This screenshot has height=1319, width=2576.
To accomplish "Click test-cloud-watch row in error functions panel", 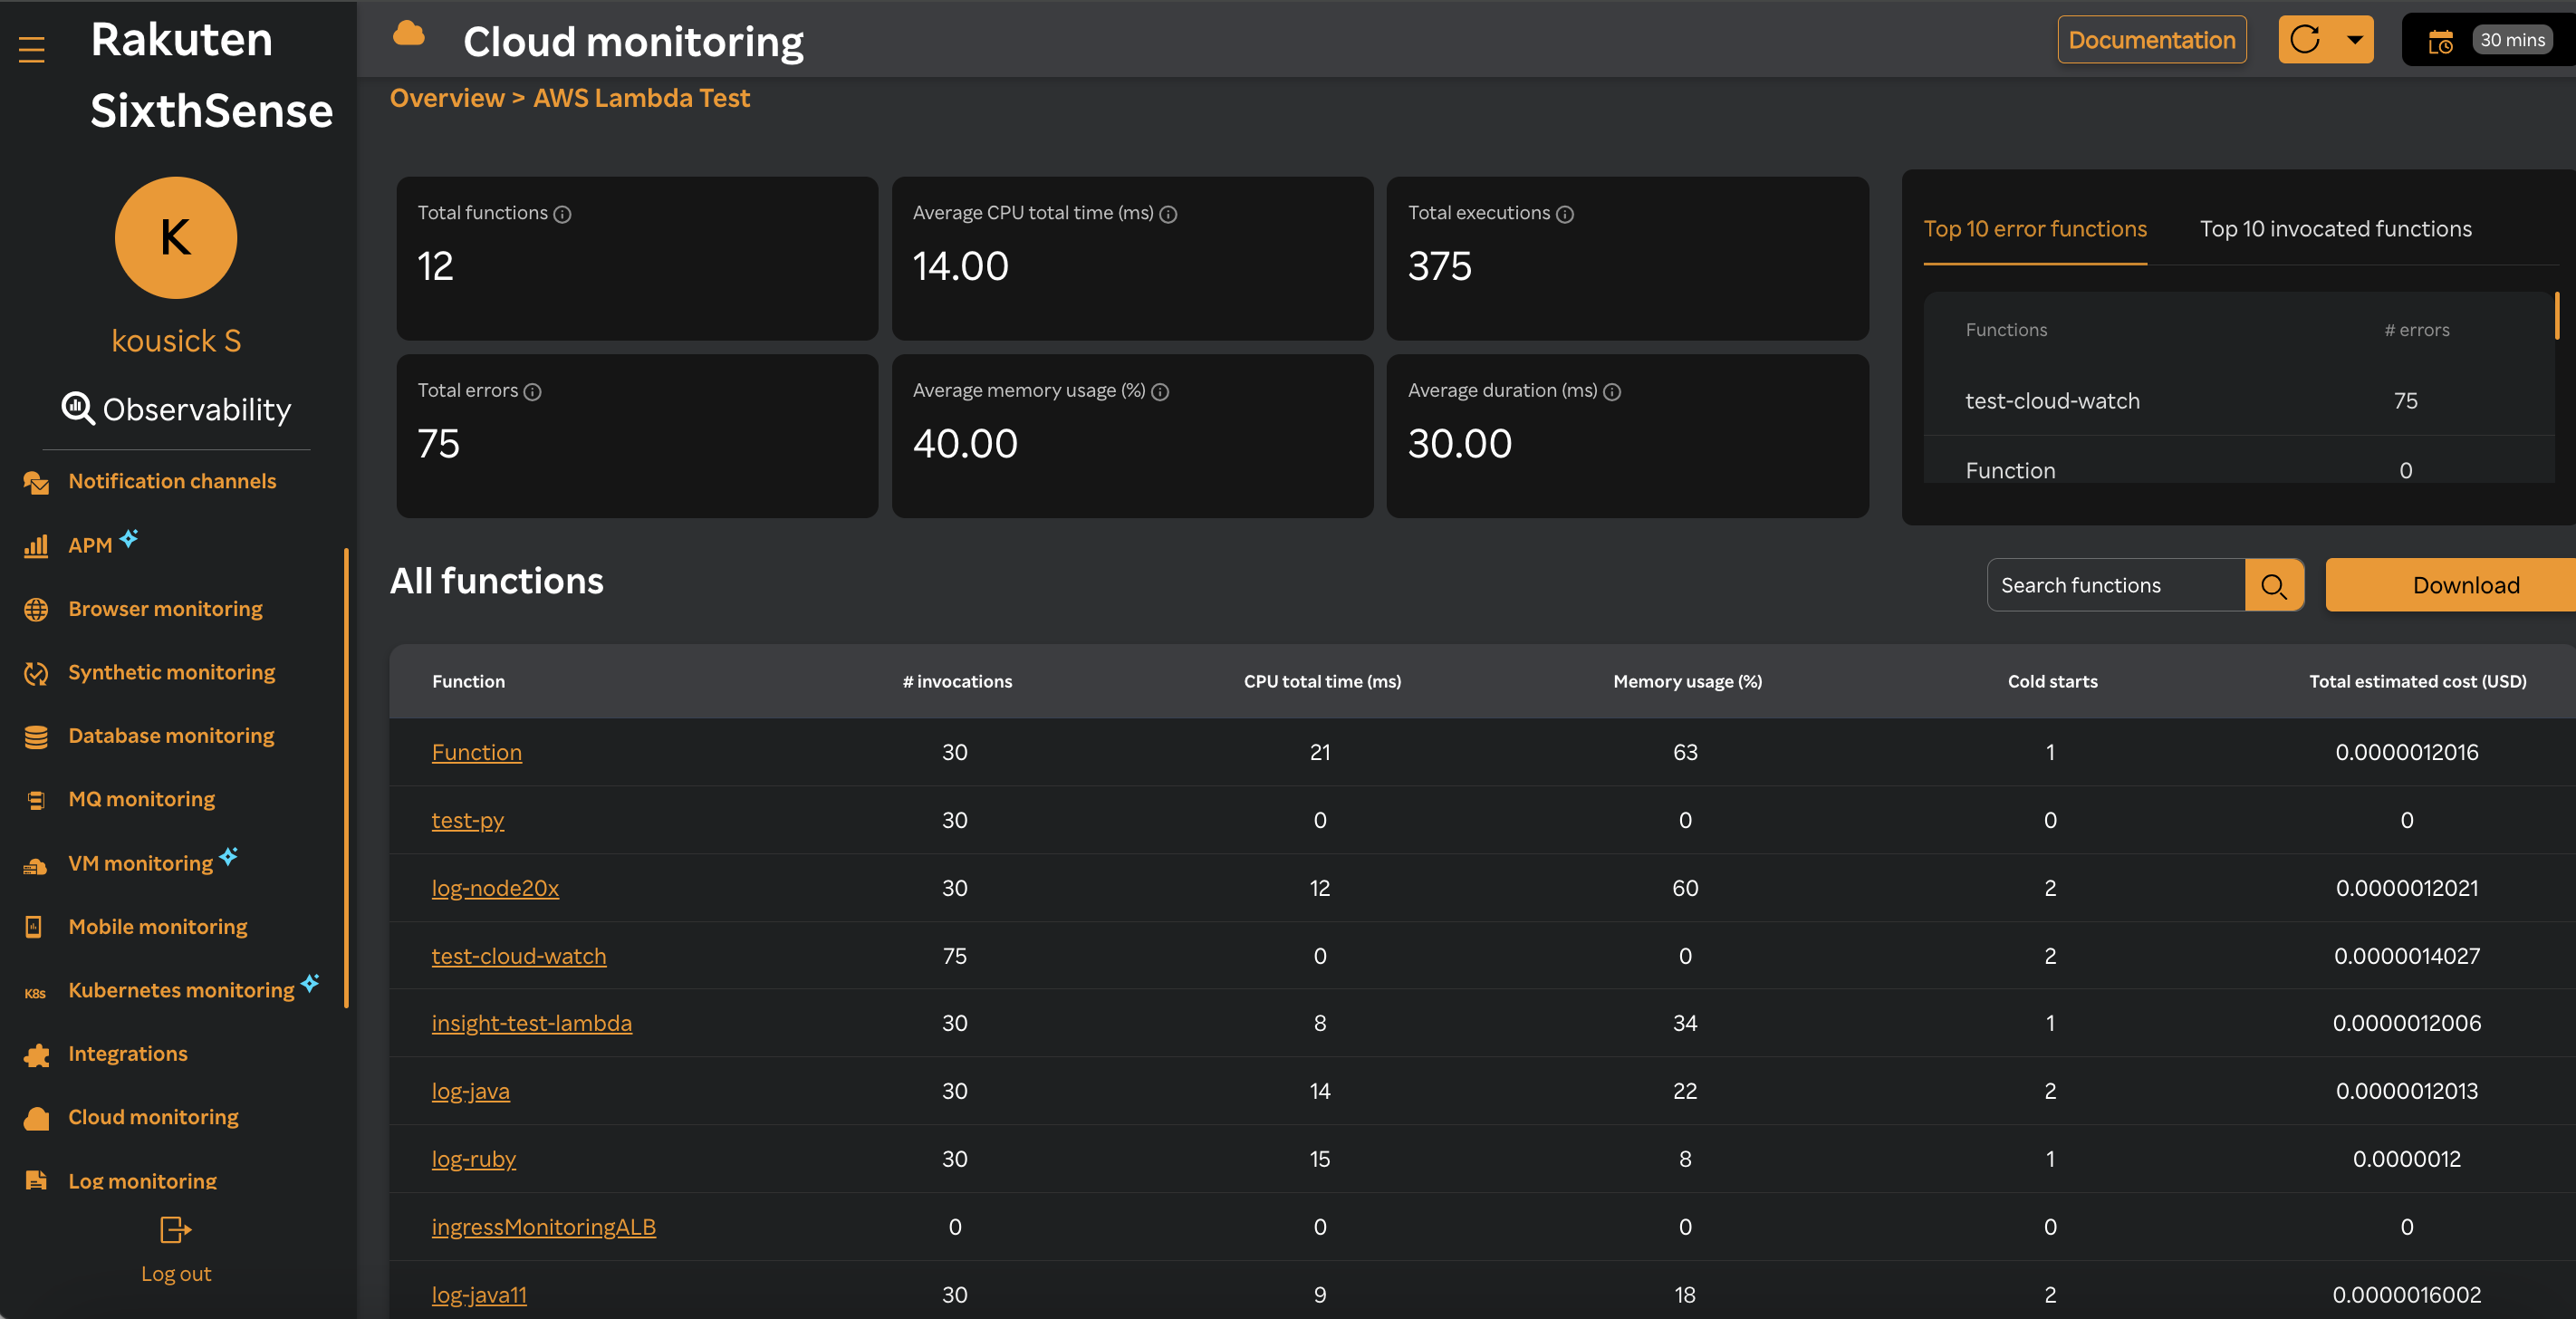I will pyautogui.click(x=2238, y=401).
